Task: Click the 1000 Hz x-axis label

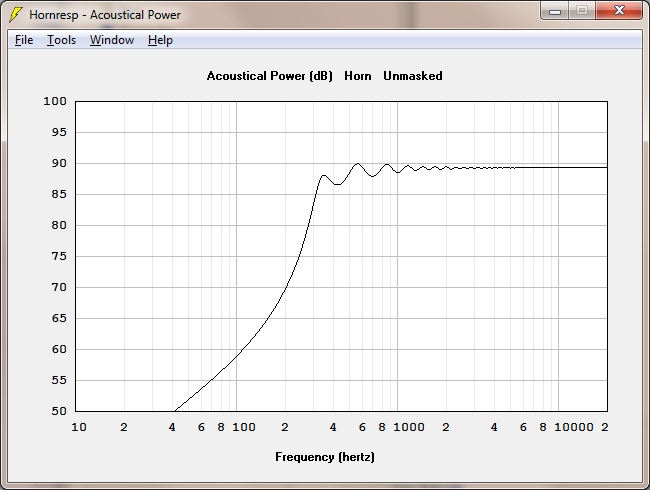Action: tap(409, 427)
